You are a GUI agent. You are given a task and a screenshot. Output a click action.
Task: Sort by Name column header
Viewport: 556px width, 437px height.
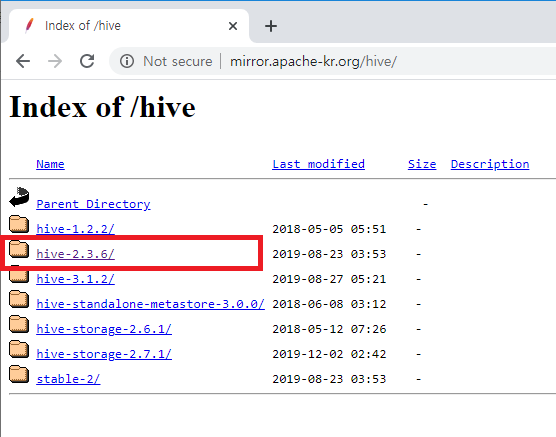click(x=50, y=164)
